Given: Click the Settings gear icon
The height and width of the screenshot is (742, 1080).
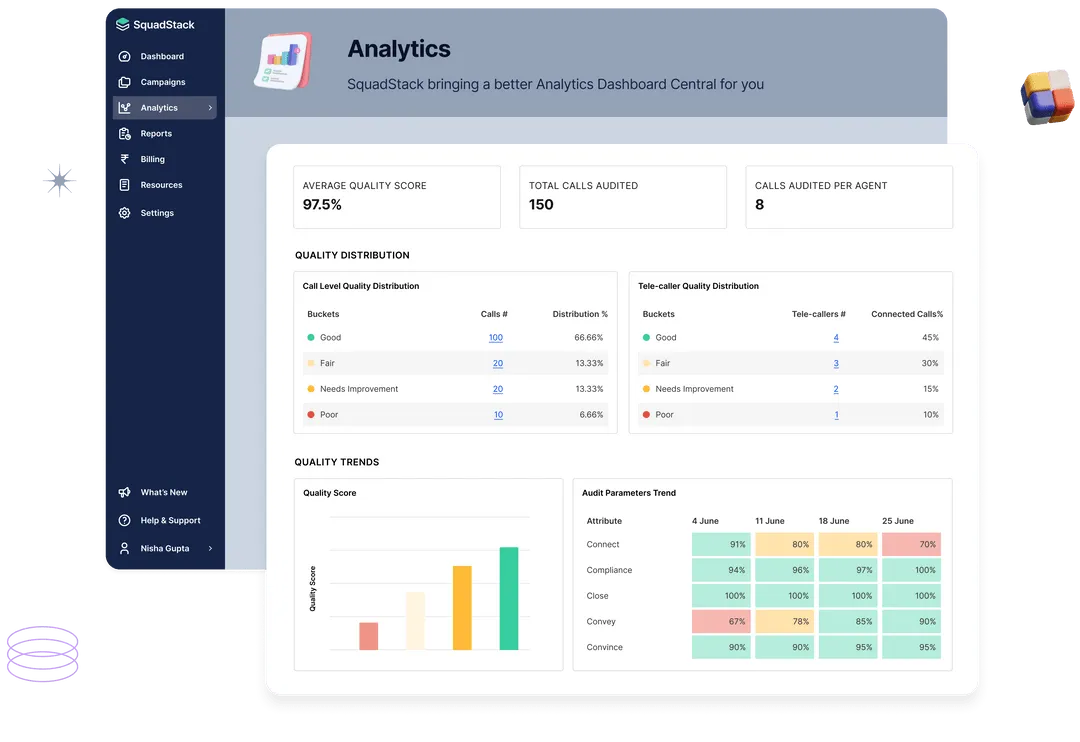Looking at the screenshot, I should (x=125, y=213).
